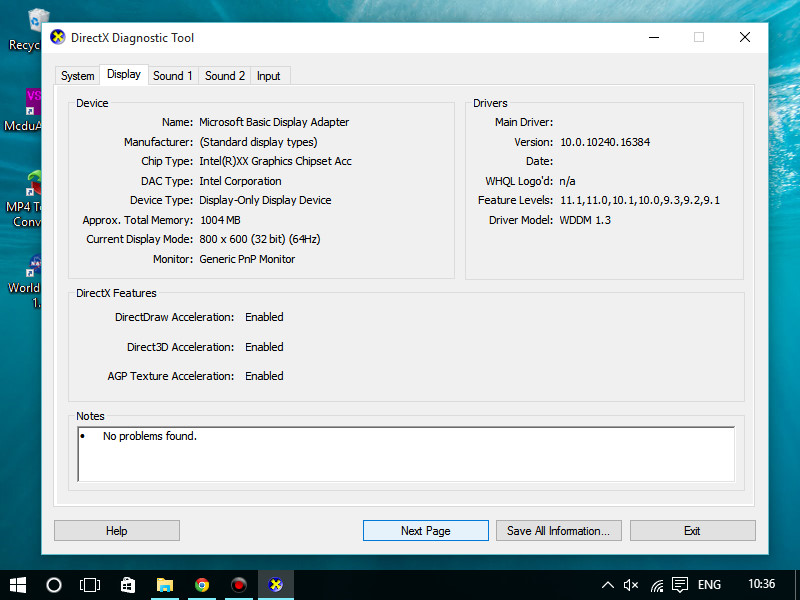This screenshot has height=600, width=800.
Task: Click 'Display-Only Display Device' value
Action: point(265,200)
